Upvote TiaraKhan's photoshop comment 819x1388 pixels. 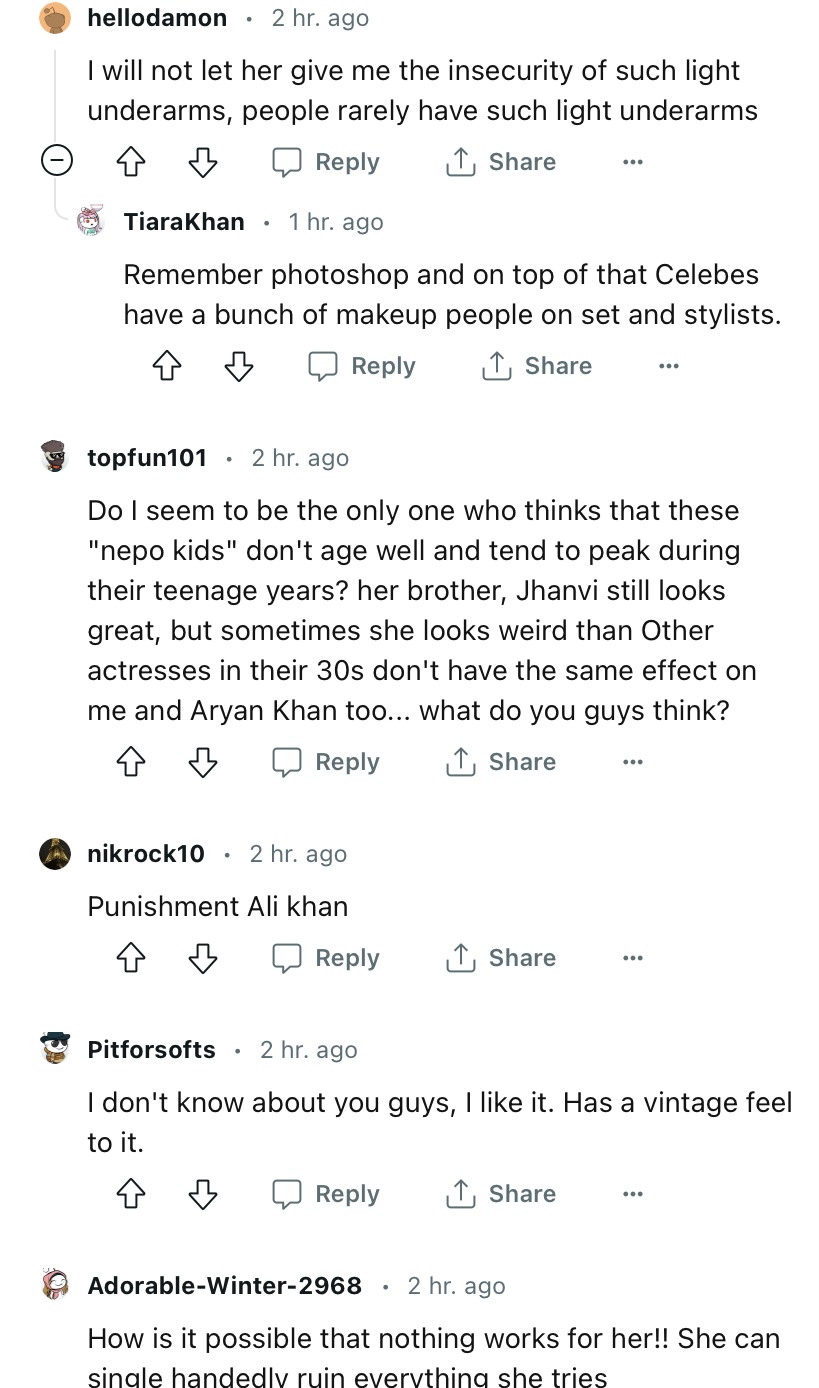point(167,366)
